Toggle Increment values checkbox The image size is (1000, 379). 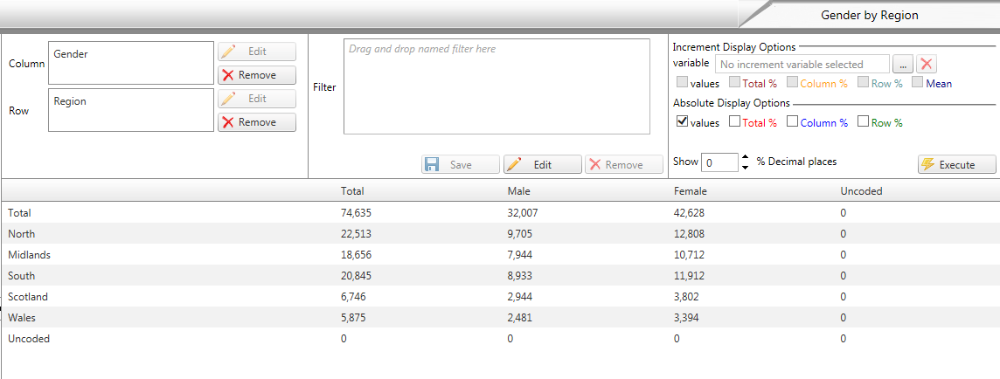point(682,82)
